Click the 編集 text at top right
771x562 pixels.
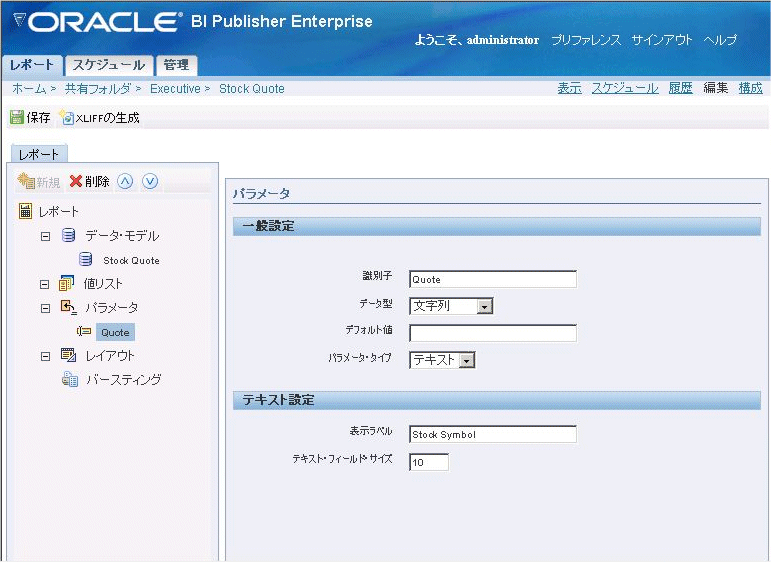(x=715, y=89)
